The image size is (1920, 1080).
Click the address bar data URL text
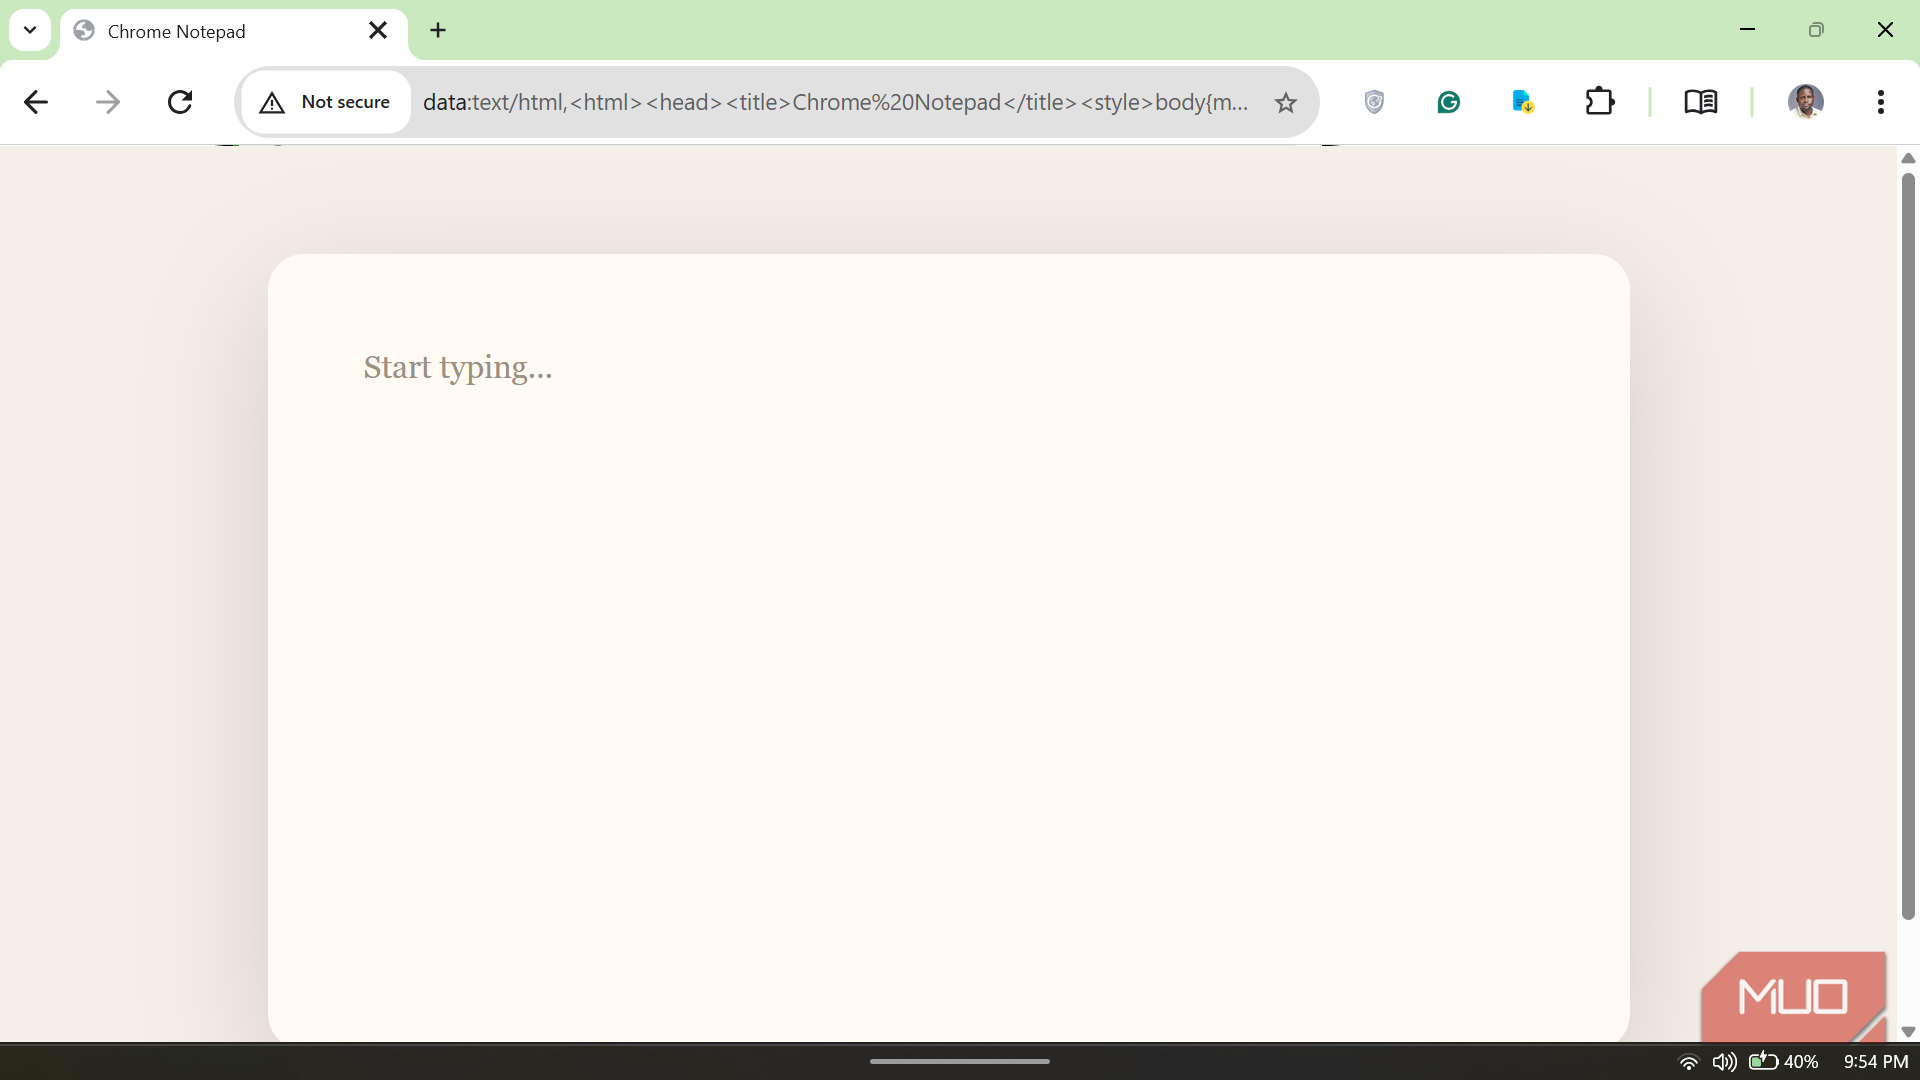tap(835, 102)
